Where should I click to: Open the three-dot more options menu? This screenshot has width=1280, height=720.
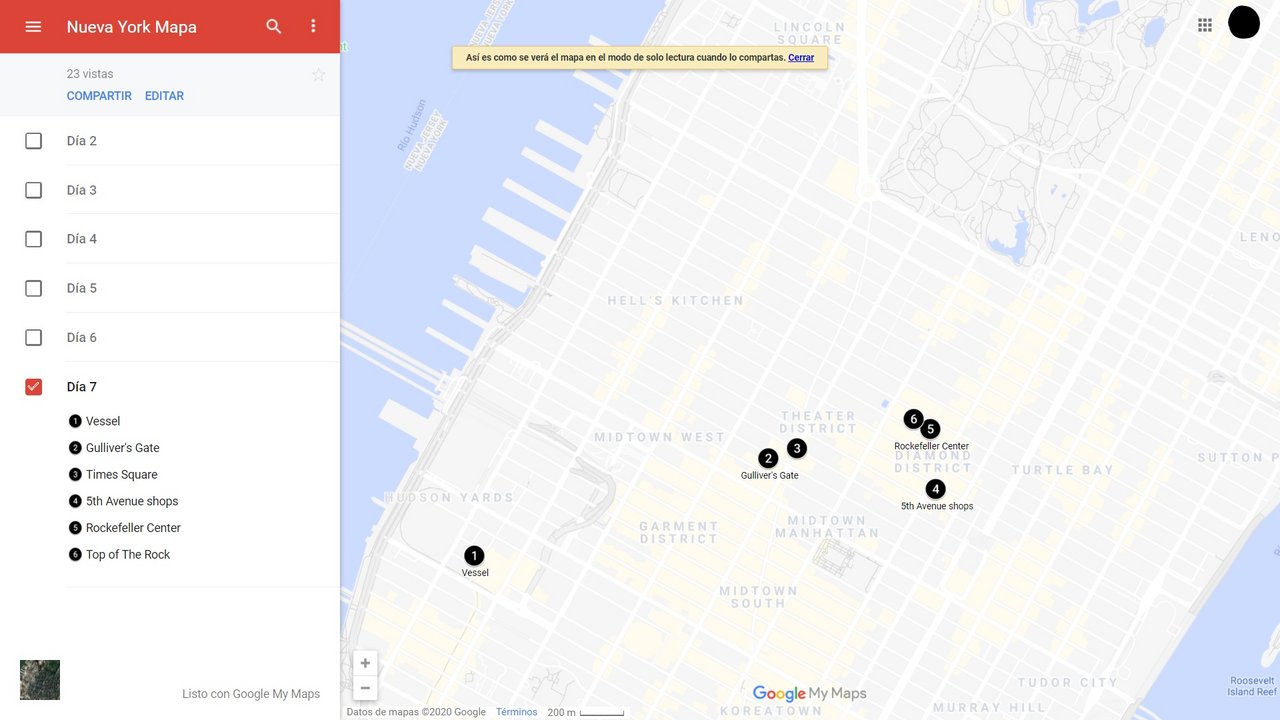[313, 27]
